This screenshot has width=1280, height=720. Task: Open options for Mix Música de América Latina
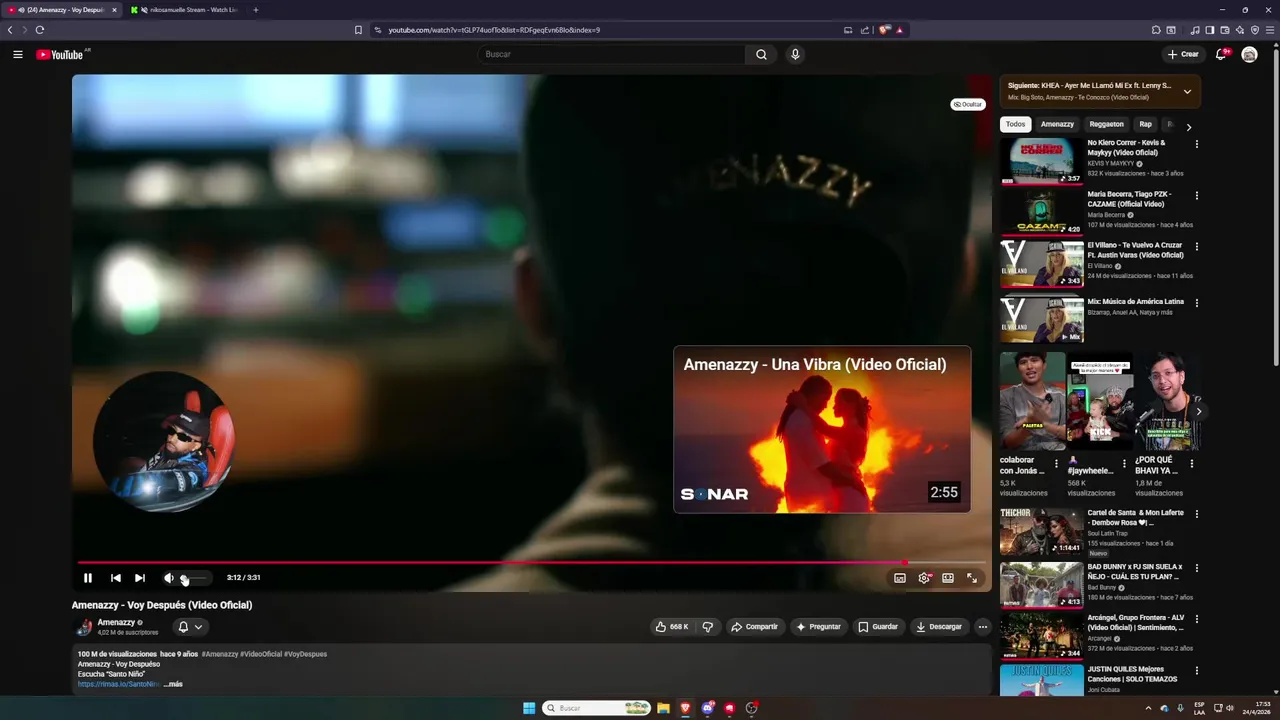tap(1196, 303)
